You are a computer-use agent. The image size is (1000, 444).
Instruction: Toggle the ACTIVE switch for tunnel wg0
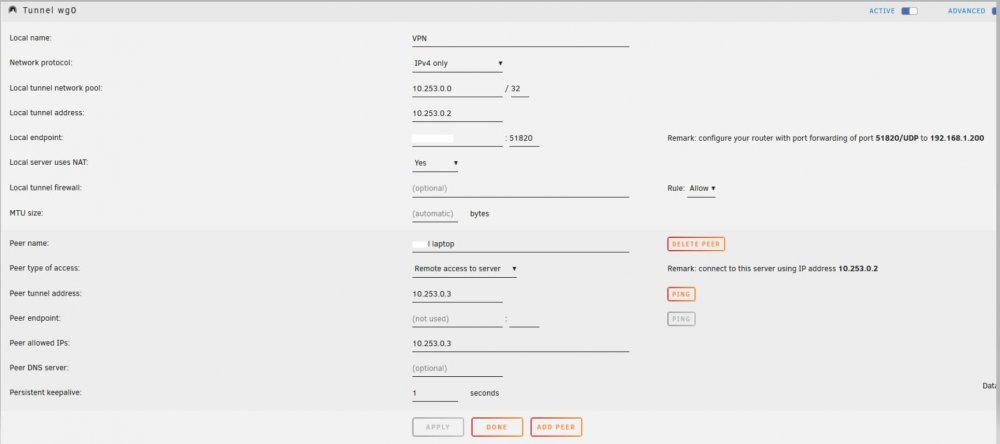[x=909, y=11]
